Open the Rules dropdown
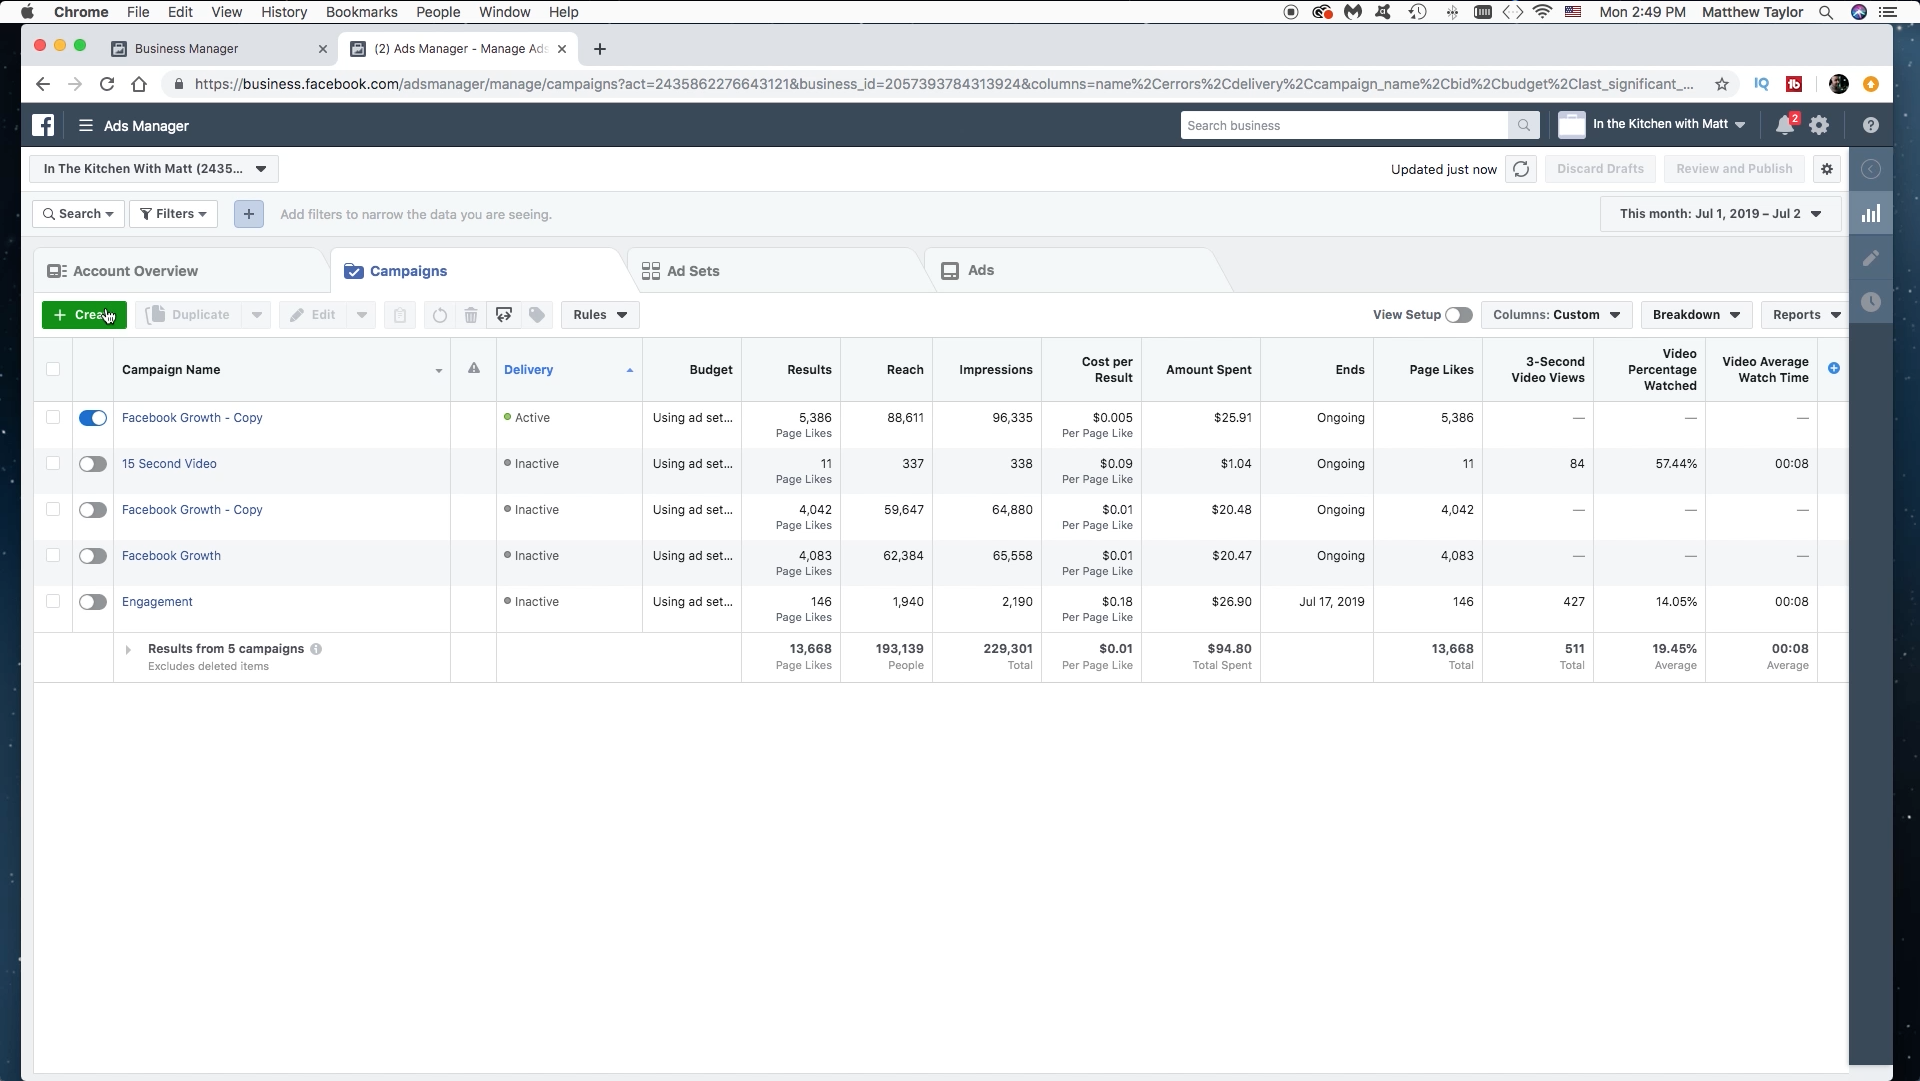 pos(600,315)
